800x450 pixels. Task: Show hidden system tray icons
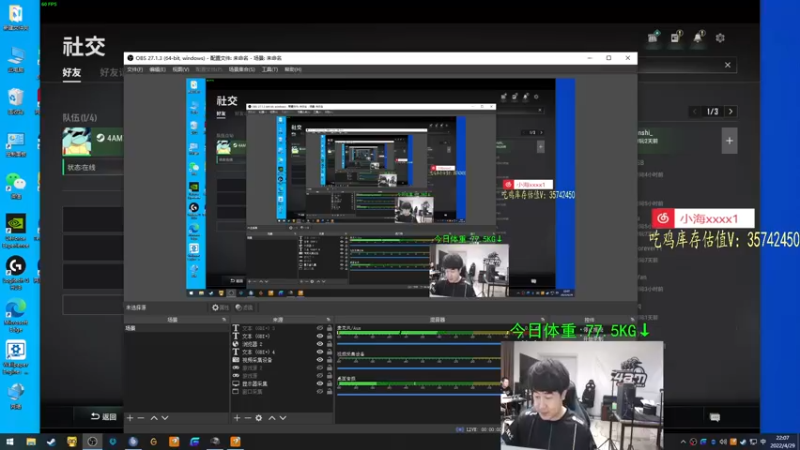(683, 442)
